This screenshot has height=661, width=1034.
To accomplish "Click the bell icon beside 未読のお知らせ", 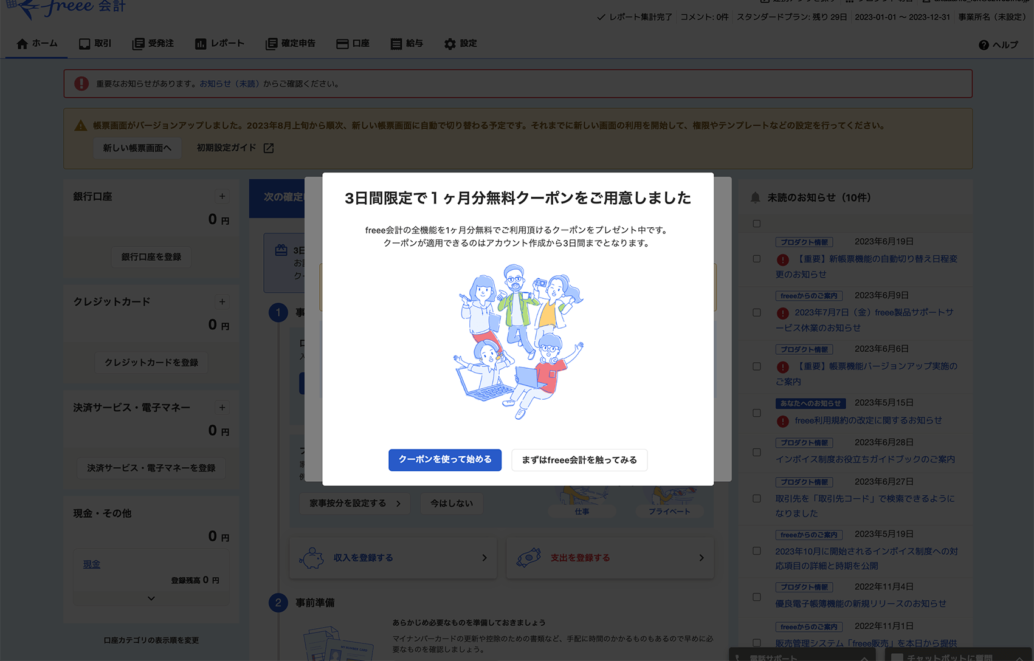I will (756, 197).
